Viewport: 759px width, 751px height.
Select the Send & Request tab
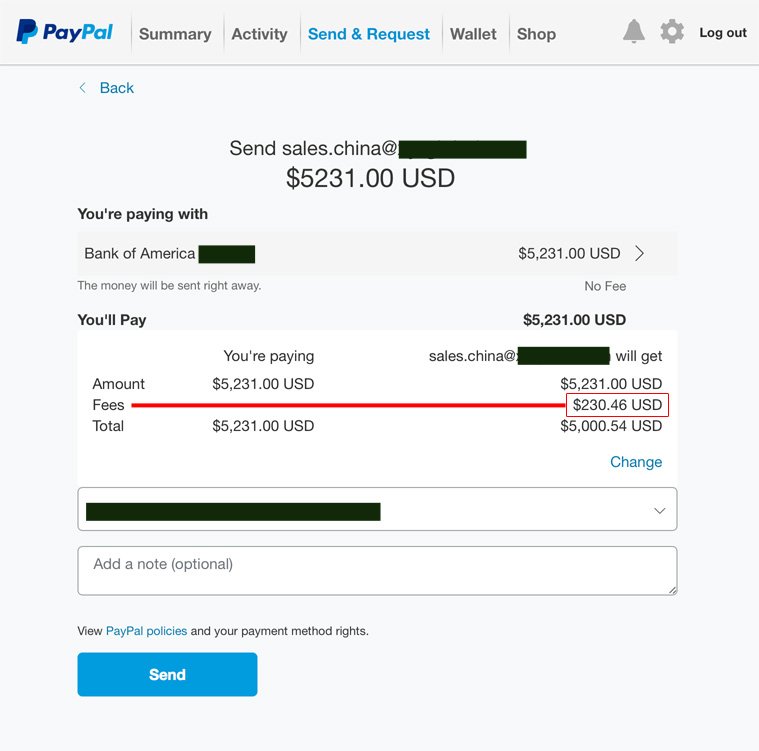point(369,34)
